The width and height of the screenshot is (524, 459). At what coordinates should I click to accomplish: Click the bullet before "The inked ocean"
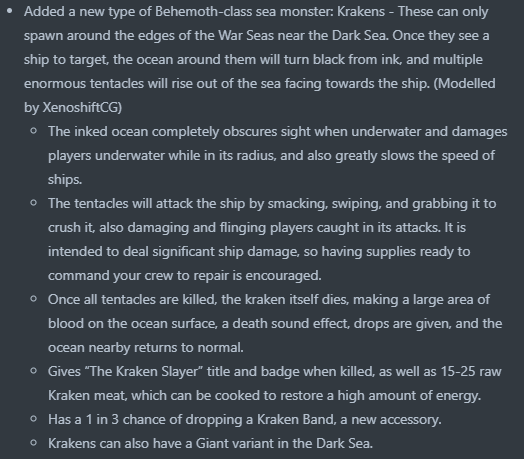pos(33,131)
